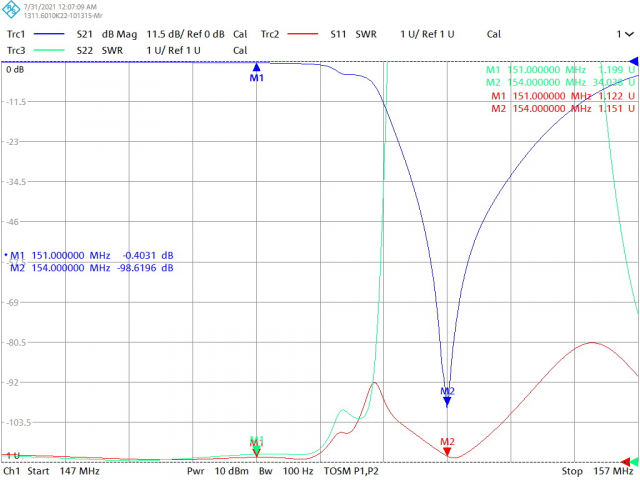Select the blue M2 marker at the notch minimum

click(x=447, y=402)
